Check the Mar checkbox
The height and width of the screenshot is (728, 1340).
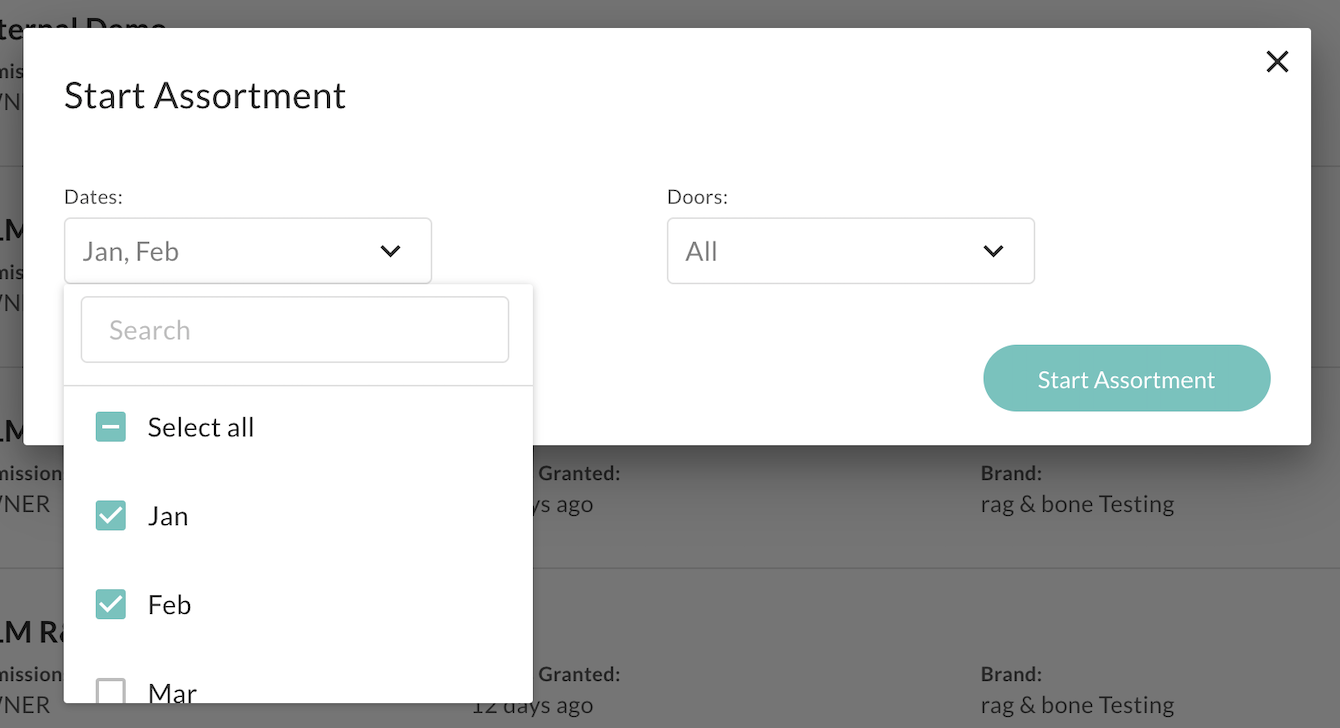(110, 691)
